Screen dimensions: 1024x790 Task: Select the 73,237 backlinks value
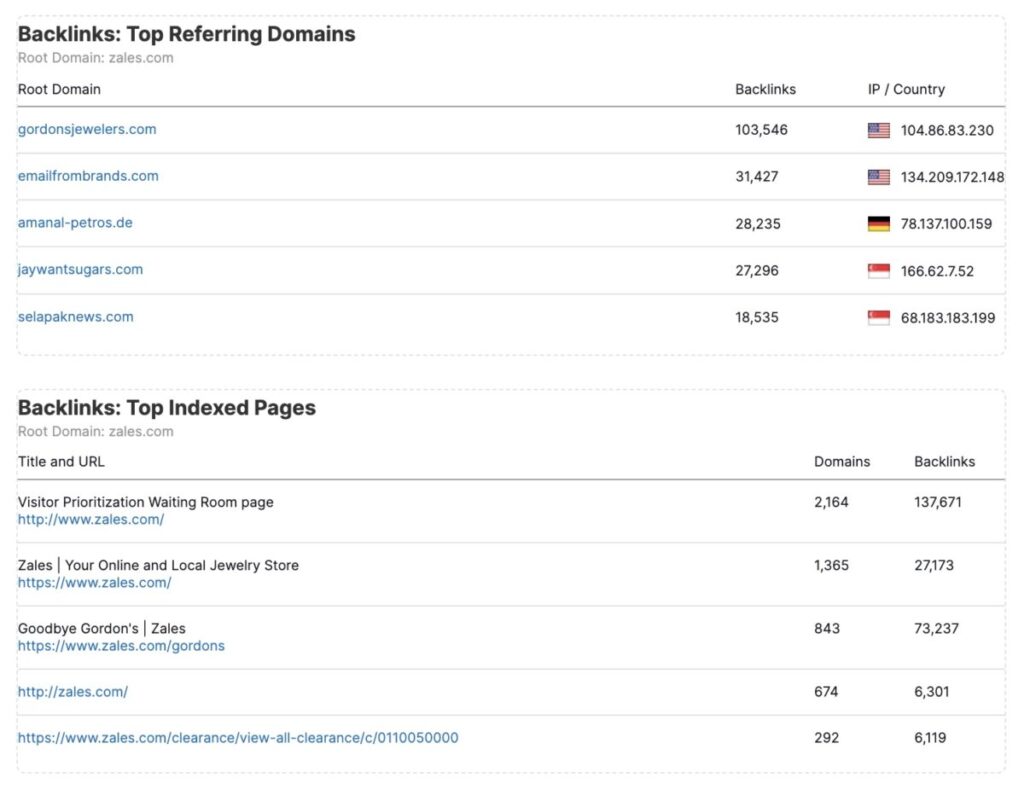936,629
